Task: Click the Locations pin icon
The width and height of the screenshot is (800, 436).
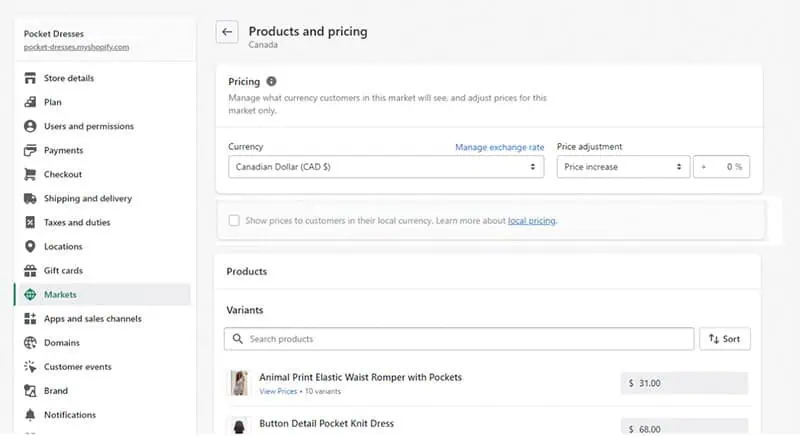Action: pyautogui.click(x=30, y=246)
